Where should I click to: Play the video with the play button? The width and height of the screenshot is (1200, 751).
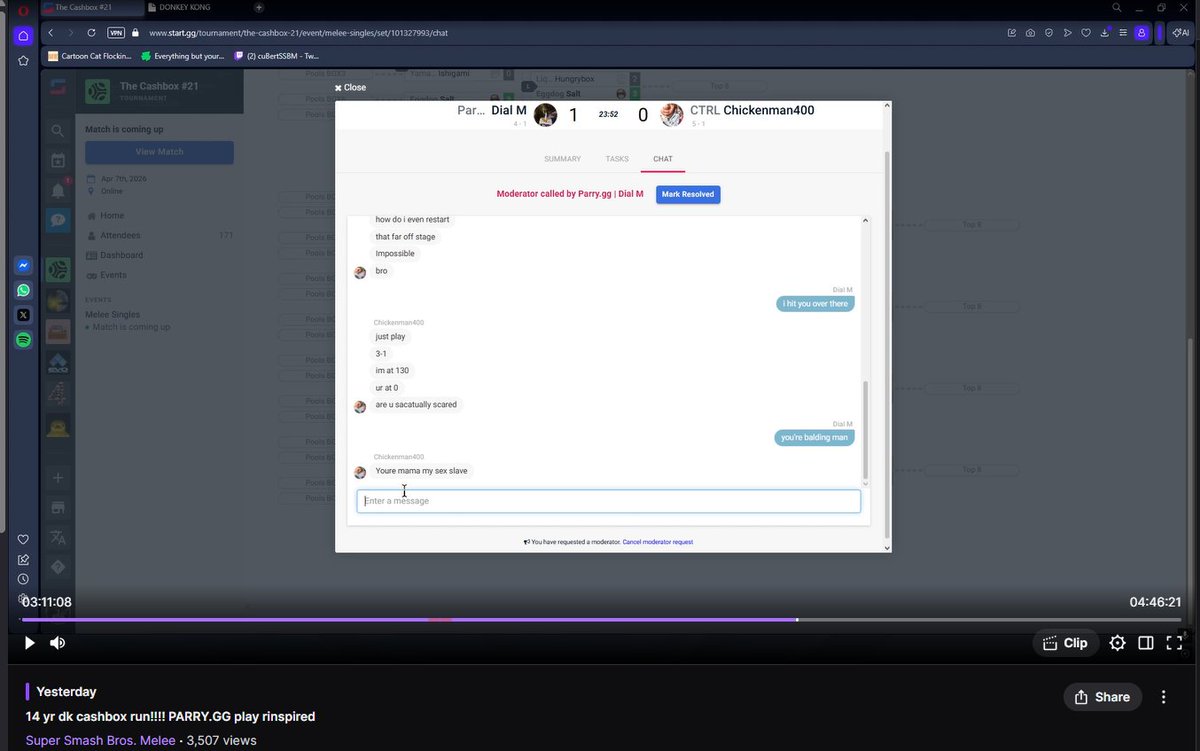(x=29, y=643)
